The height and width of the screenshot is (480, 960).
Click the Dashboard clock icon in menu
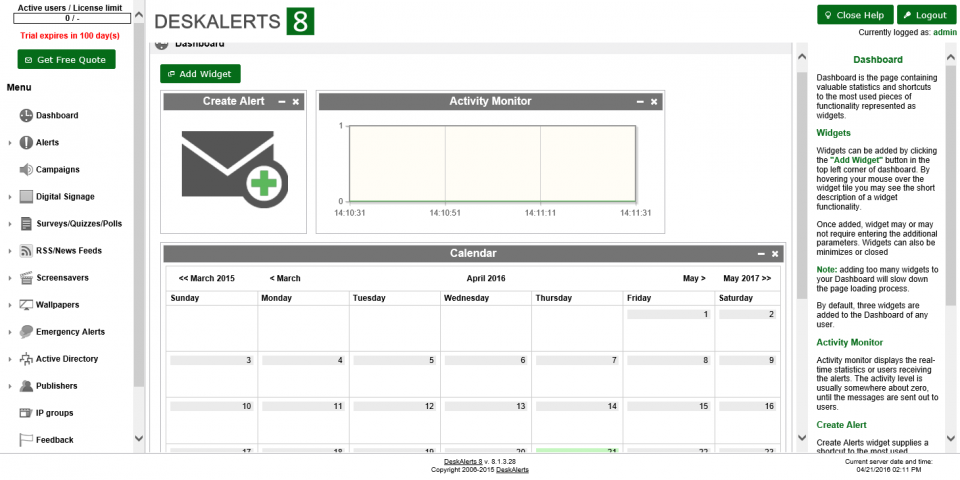pyautogui.click(x=26, y=115)
